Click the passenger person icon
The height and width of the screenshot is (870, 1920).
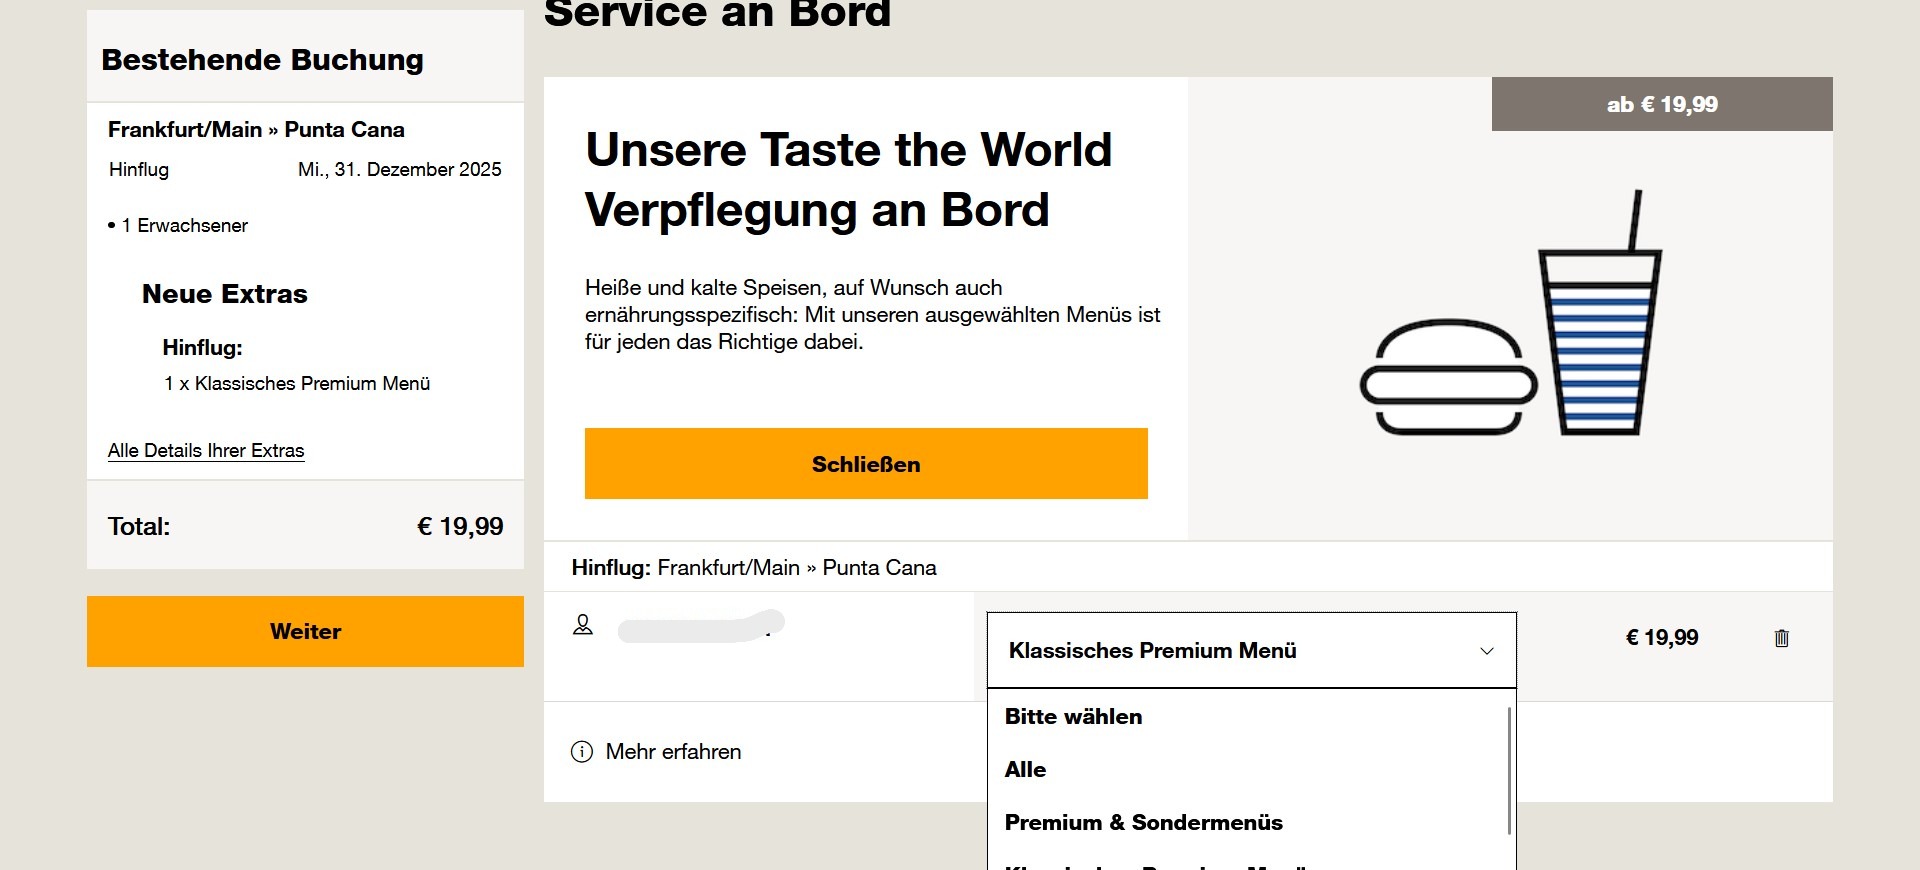click(583, 625)
